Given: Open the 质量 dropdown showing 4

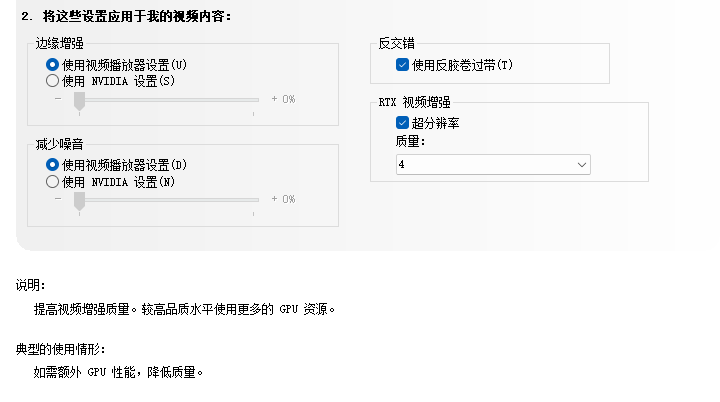Looking at the screenshot, I should tap(492, 164).
